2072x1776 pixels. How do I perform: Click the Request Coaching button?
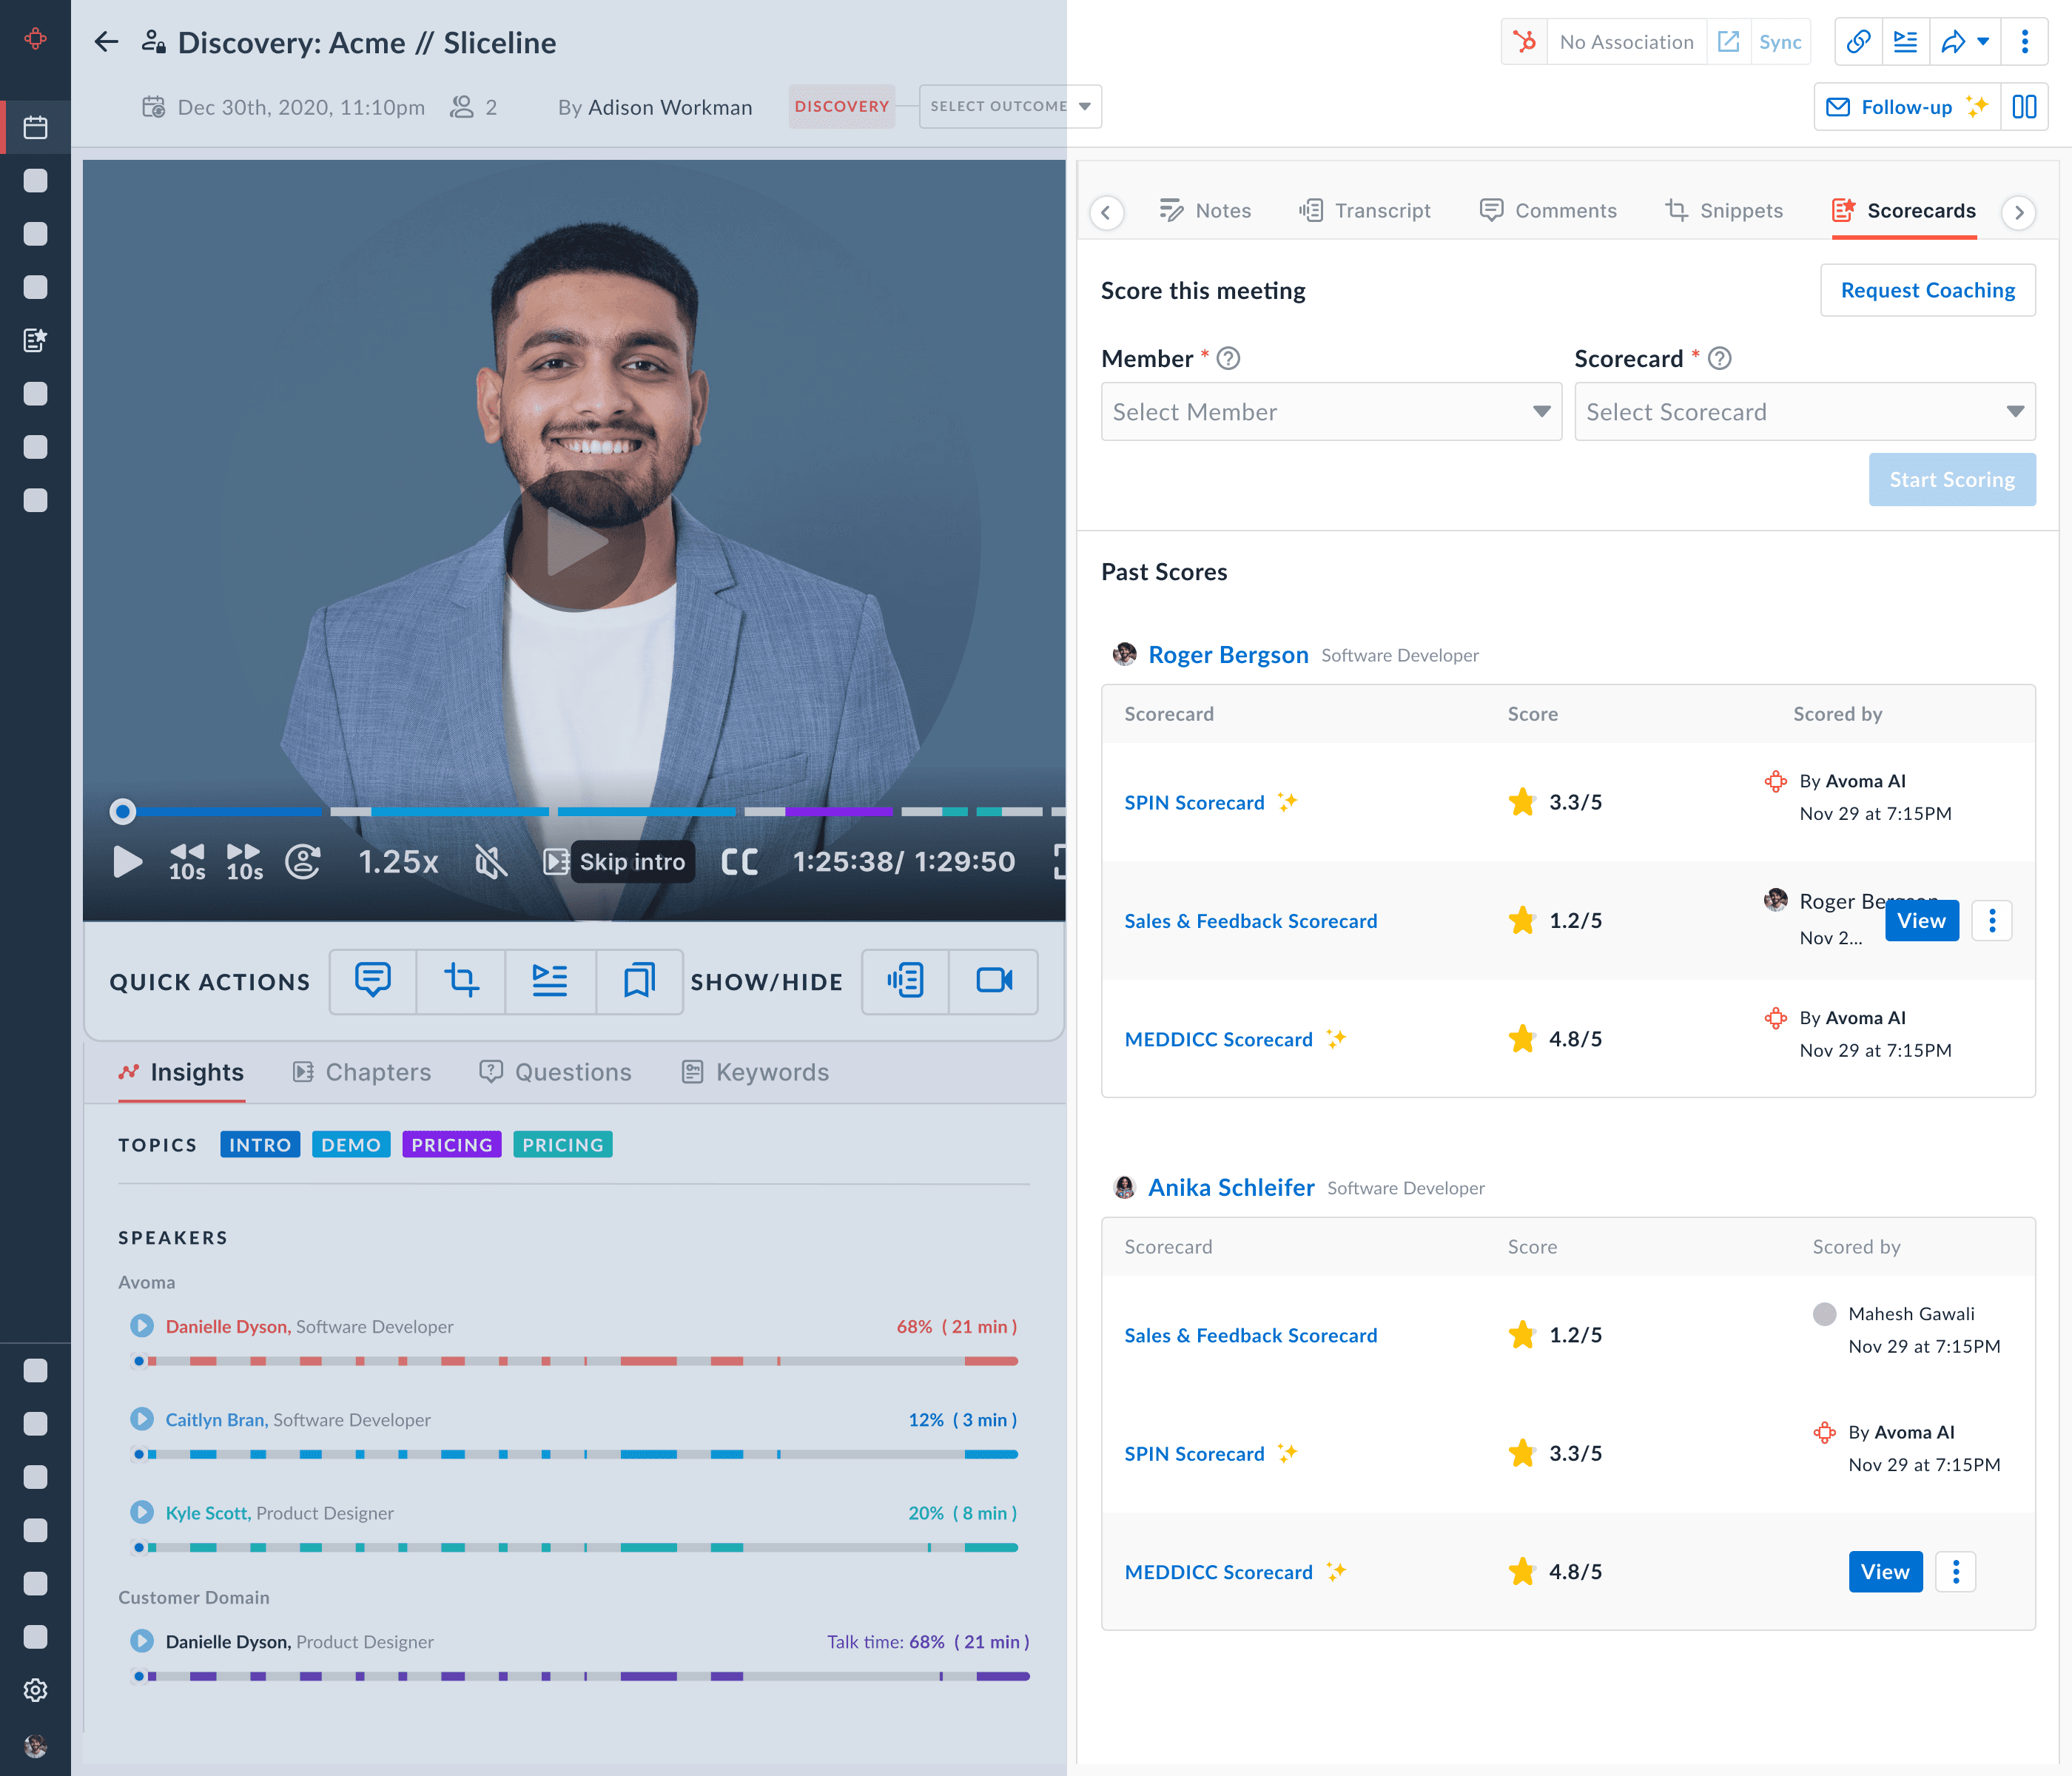pos(1927,290)
